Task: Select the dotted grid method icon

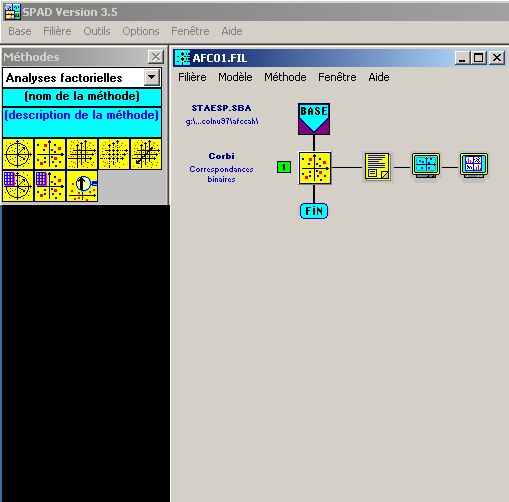Action: tap(114, 154)
